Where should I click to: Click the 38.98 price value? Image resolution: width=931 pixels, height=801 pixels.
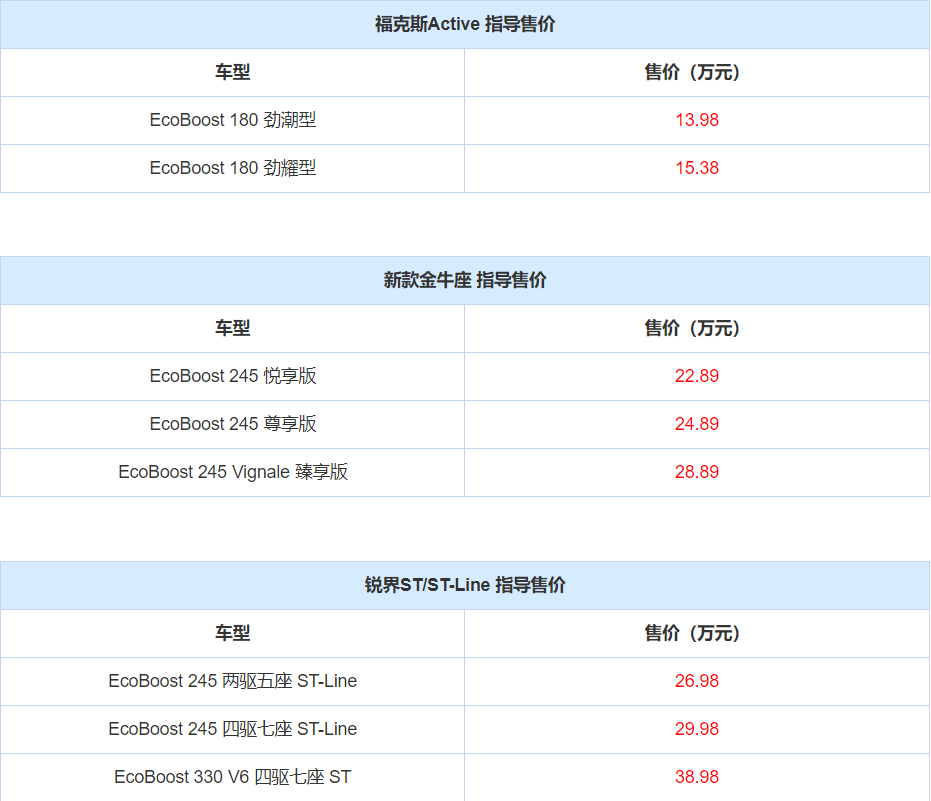tap(697, 777)
